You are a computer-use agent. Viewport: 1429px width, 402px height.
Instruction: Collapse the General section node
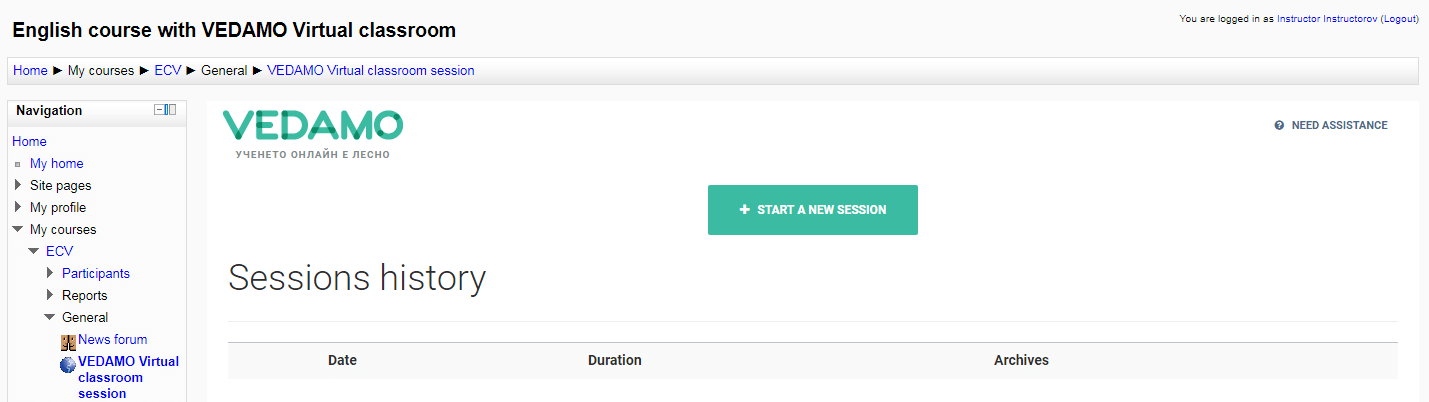50,317
